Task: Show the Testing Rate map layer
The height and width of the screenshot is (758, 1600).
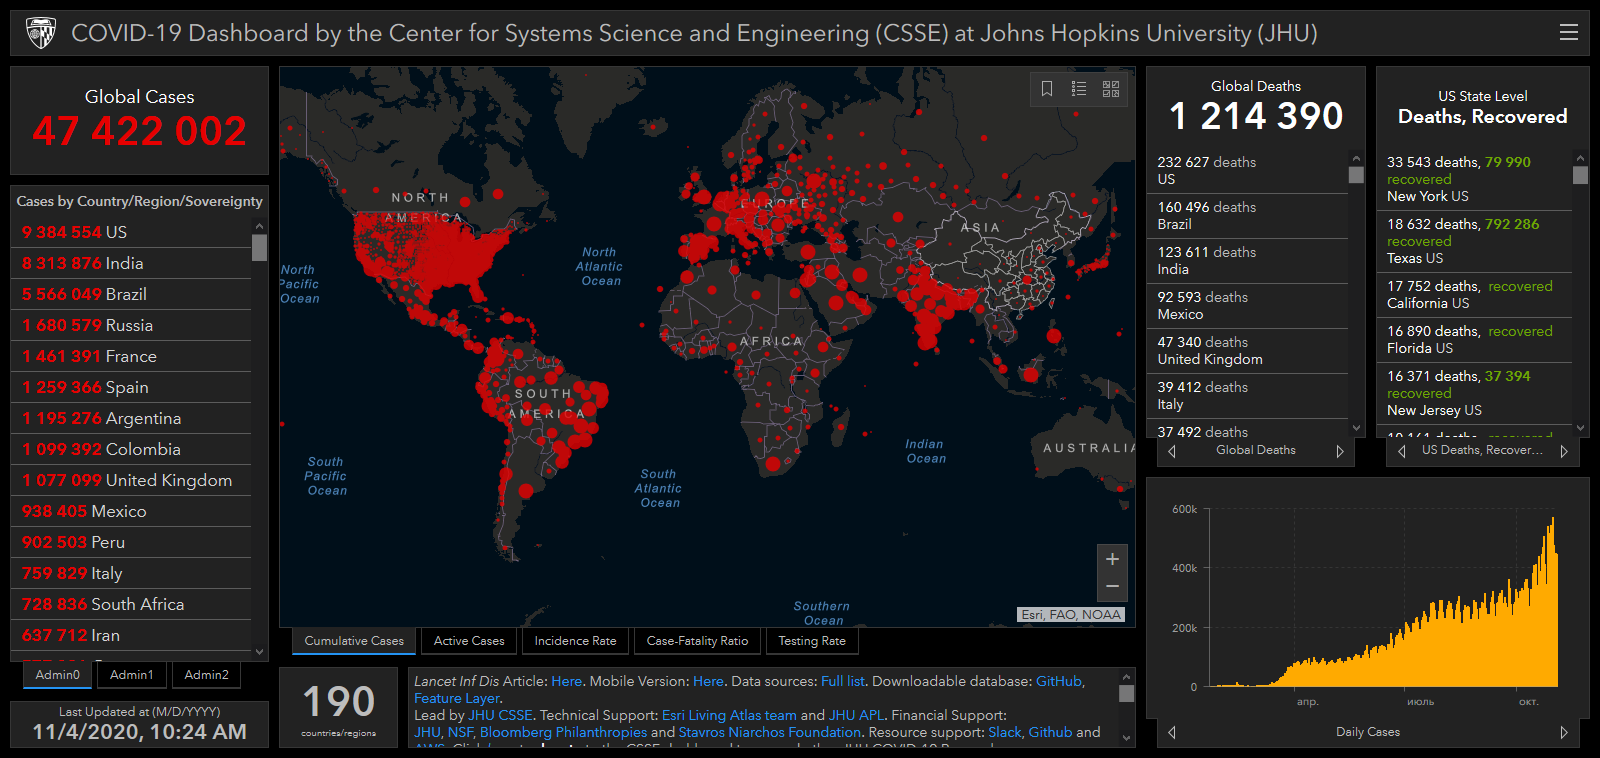Action: coord(812,641)
